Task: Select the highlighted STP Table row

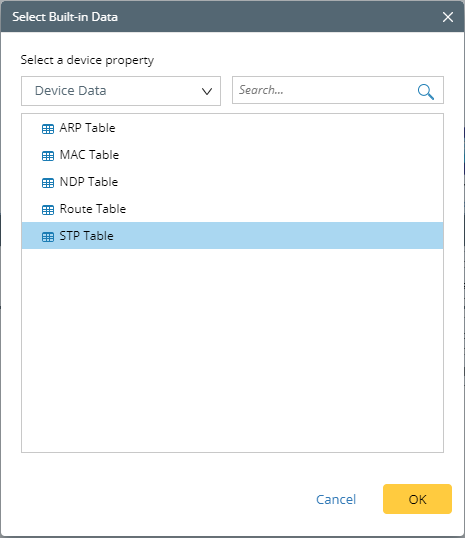Action: tap(232, 235)
